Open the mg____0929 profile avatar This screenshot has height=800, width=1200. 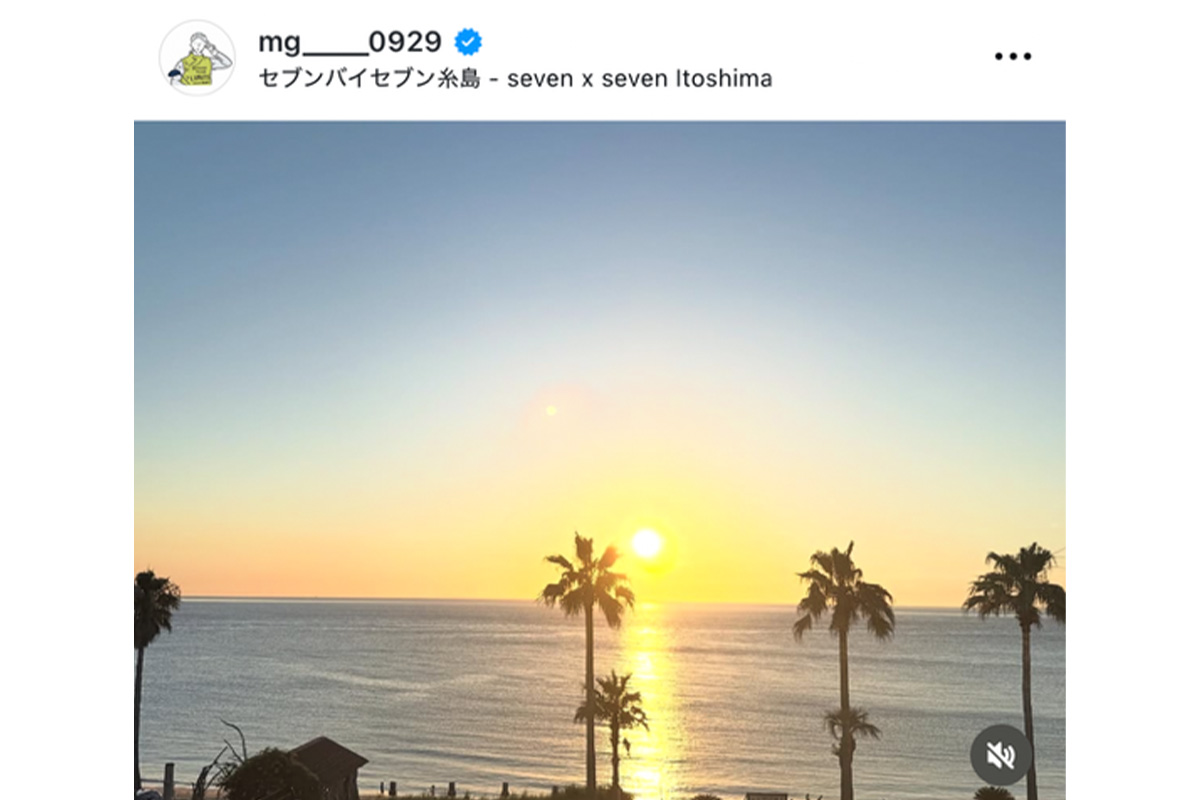point(197,58)
